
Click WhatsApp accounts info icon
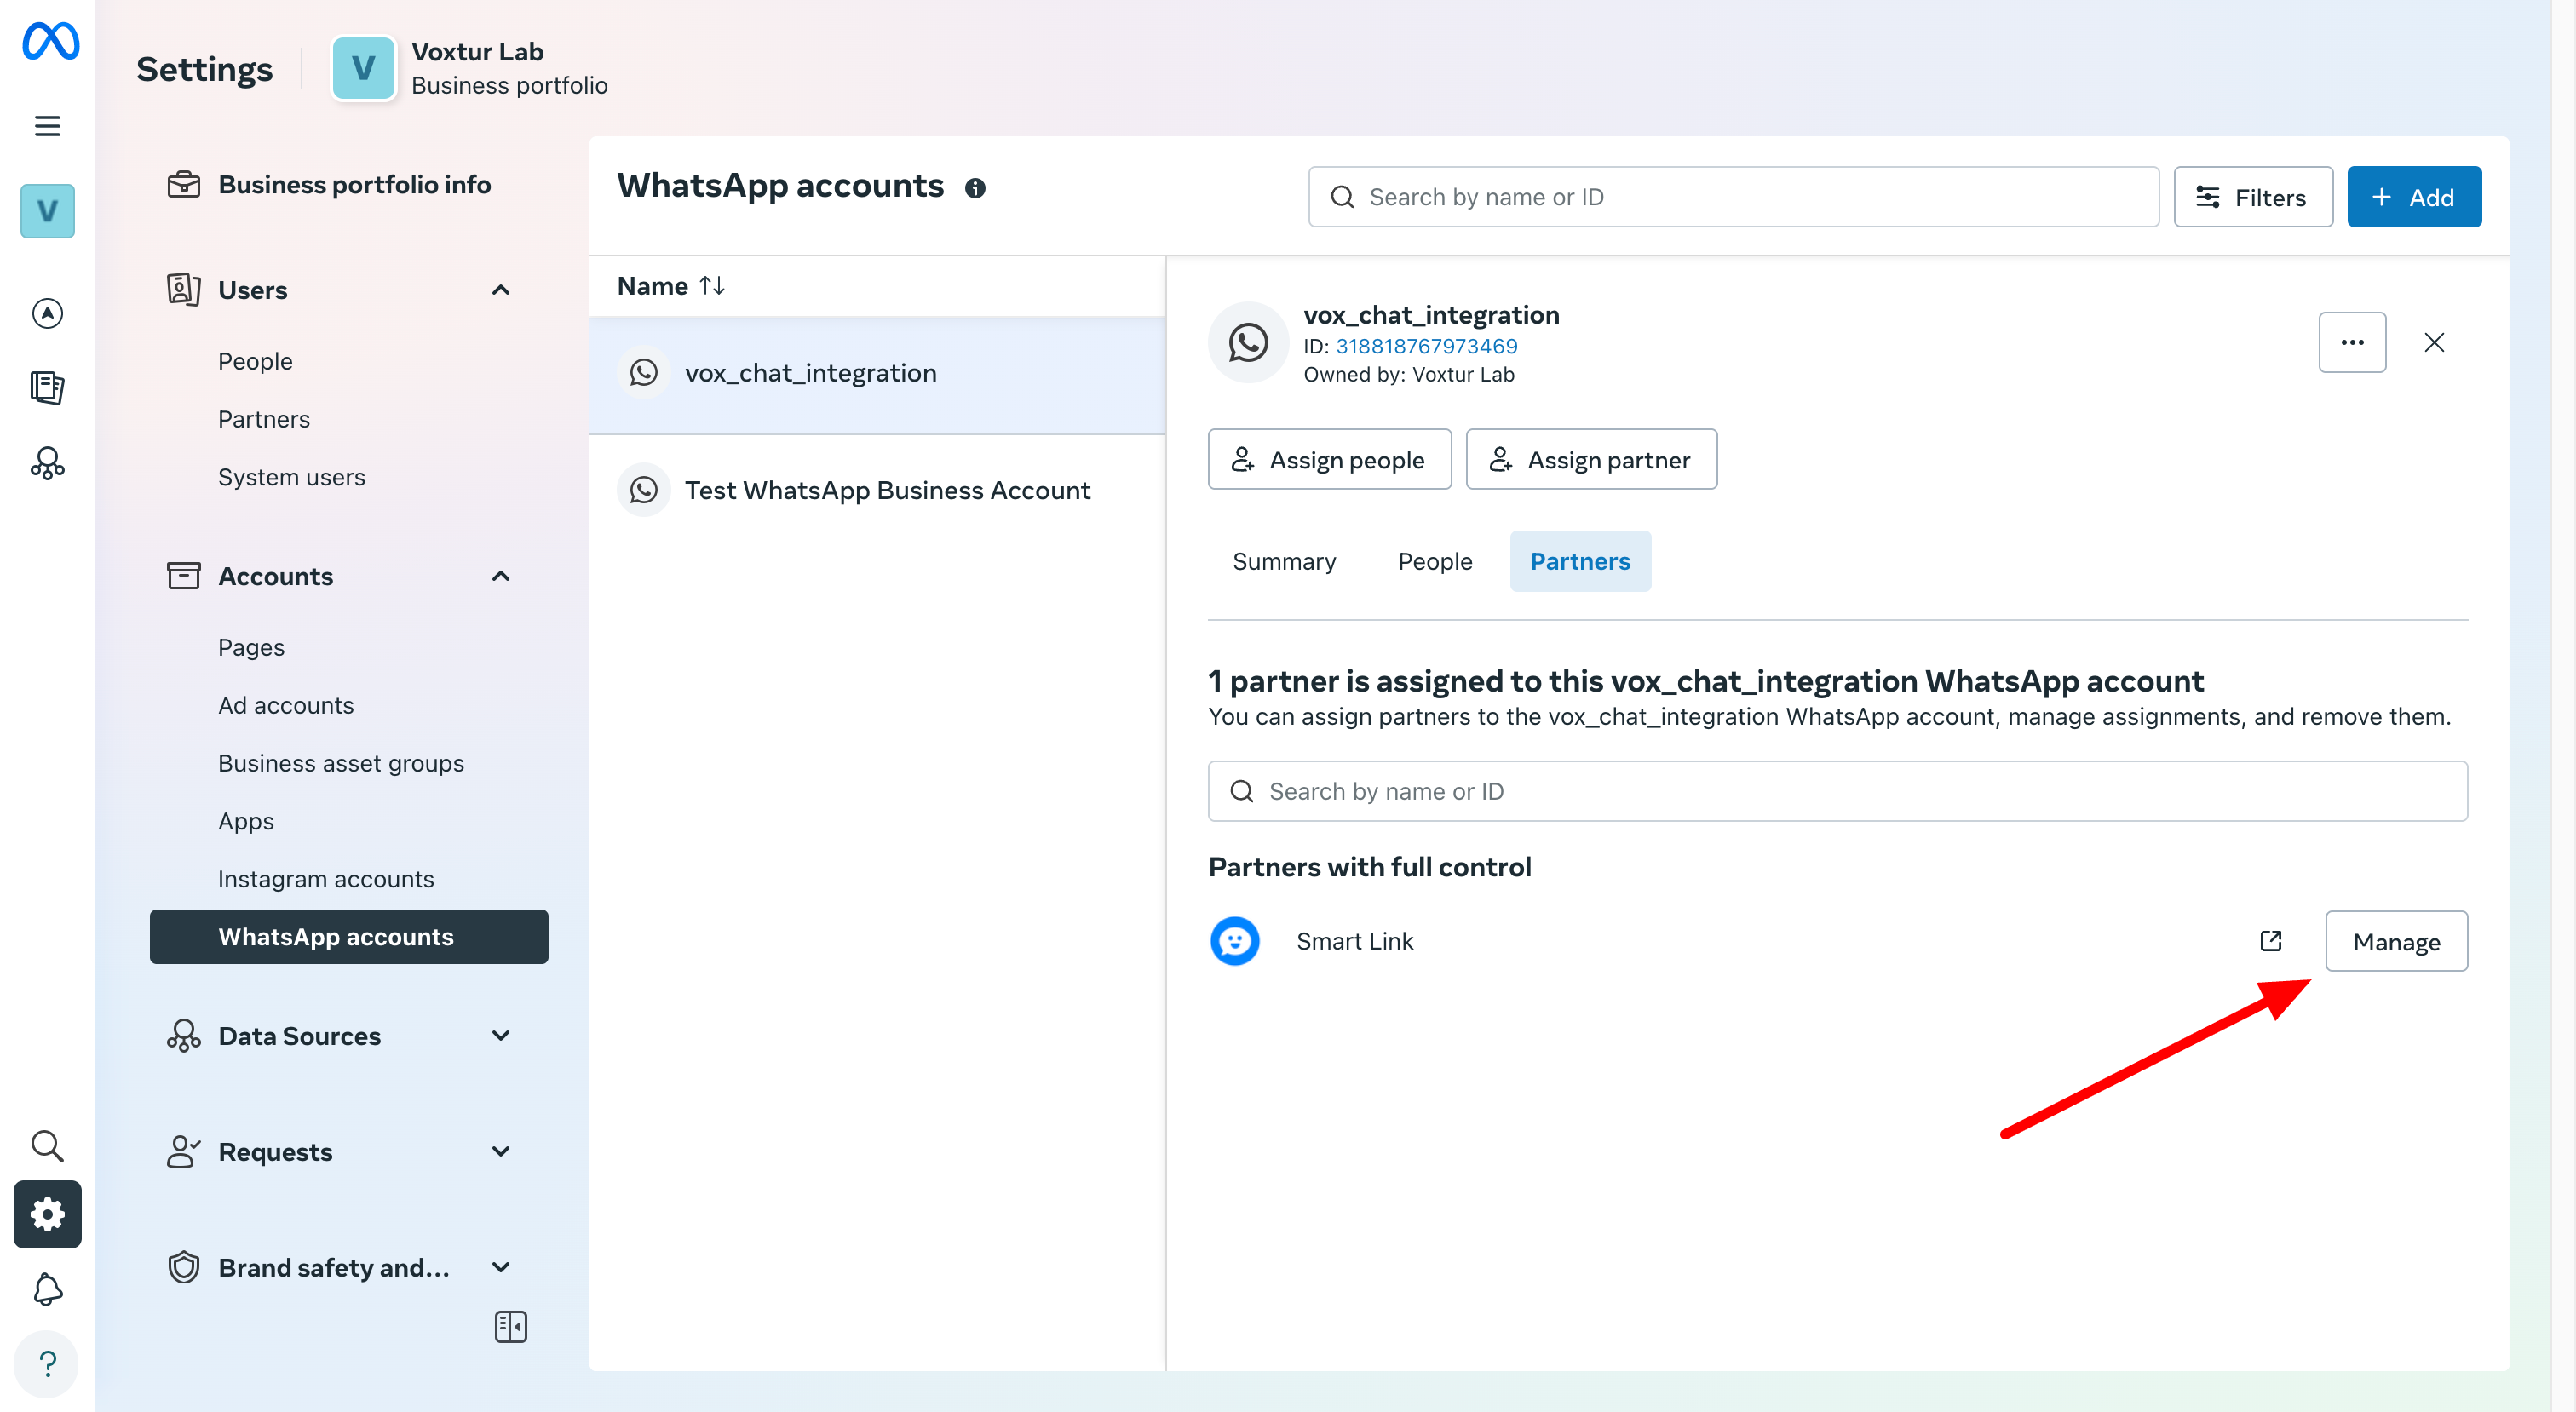pyautogui.click(x=975, y=188)
